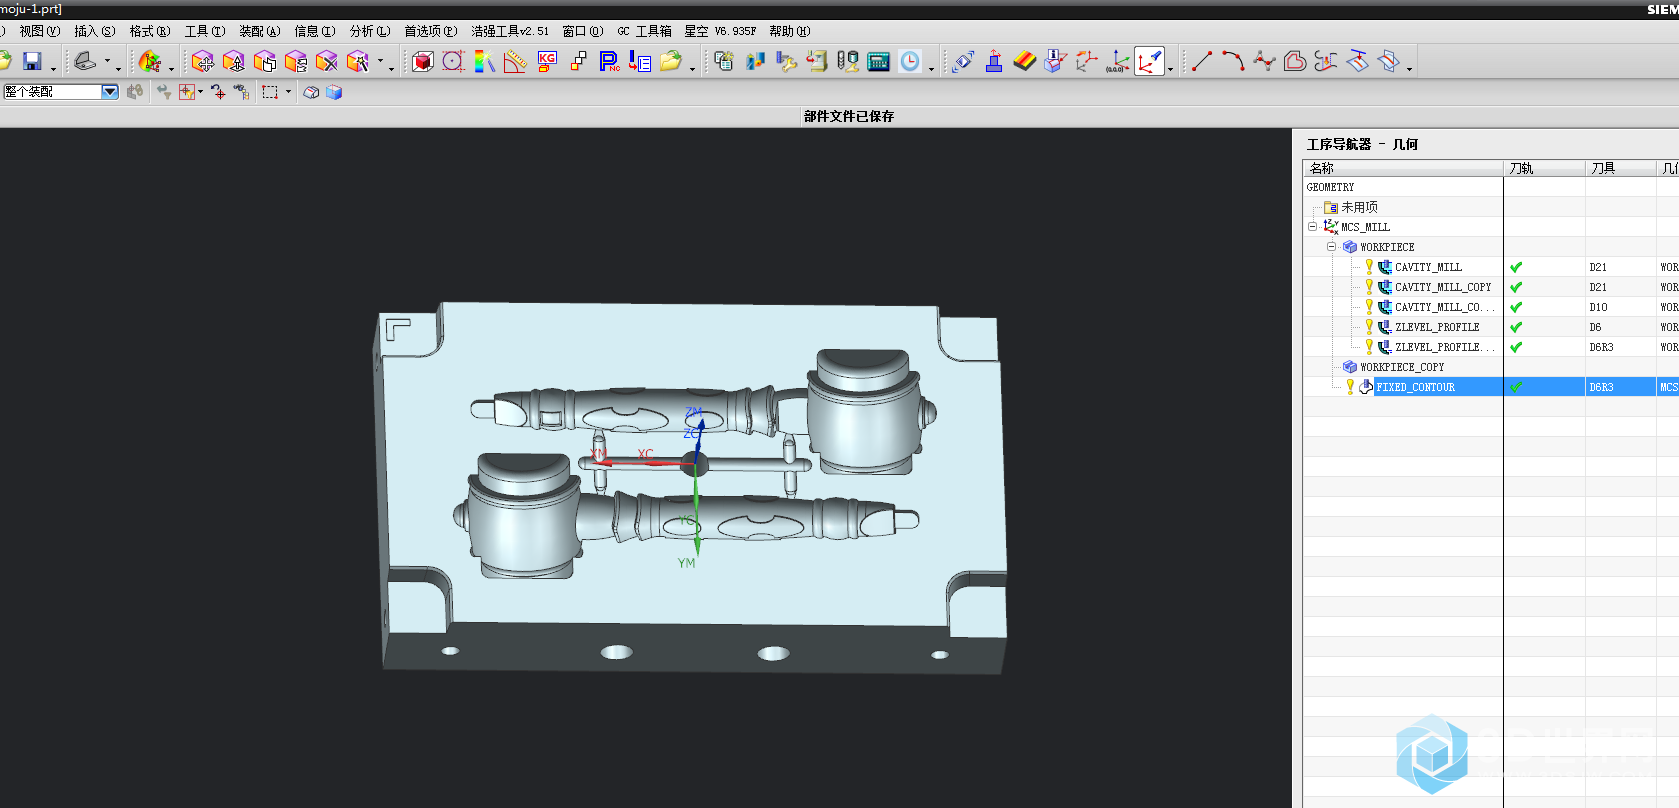Open the 首选项(P) menu
Viewport: 1679px width, 808px height.
coord(431,31)
